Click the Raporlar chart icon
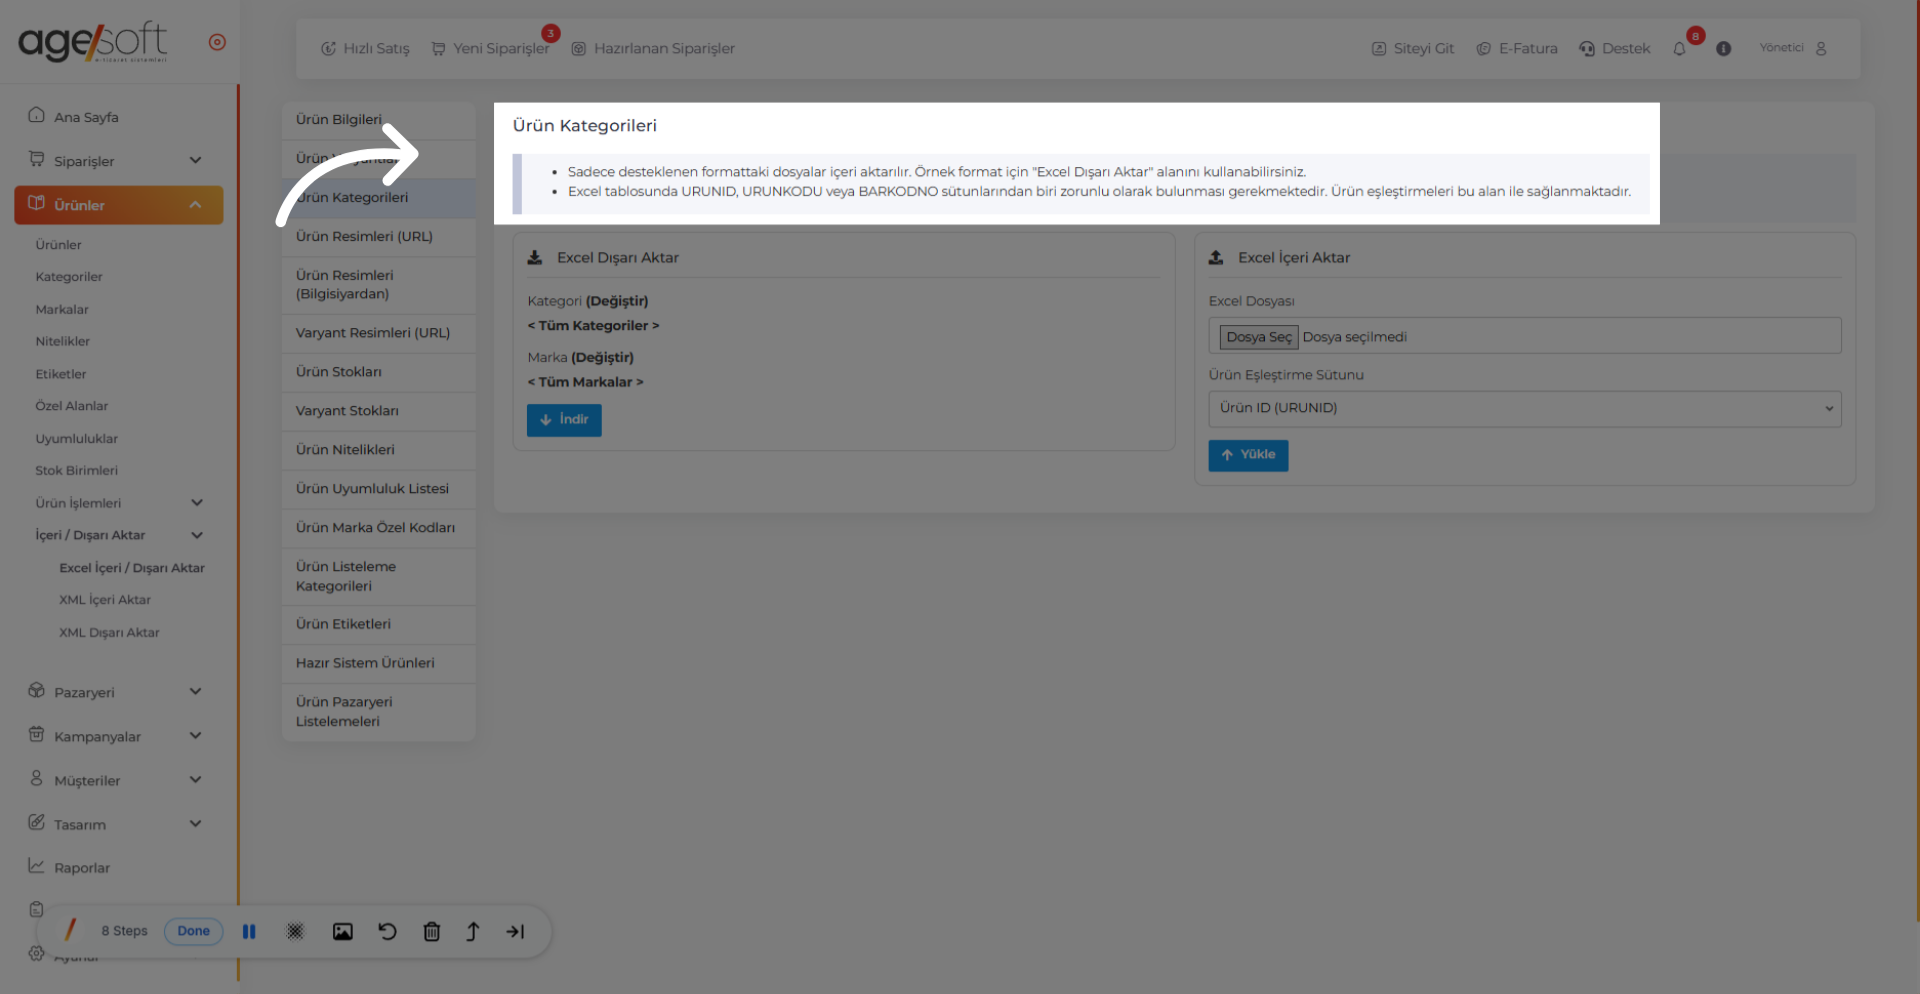The image size is (1920, 994). (x=36, y=866)
